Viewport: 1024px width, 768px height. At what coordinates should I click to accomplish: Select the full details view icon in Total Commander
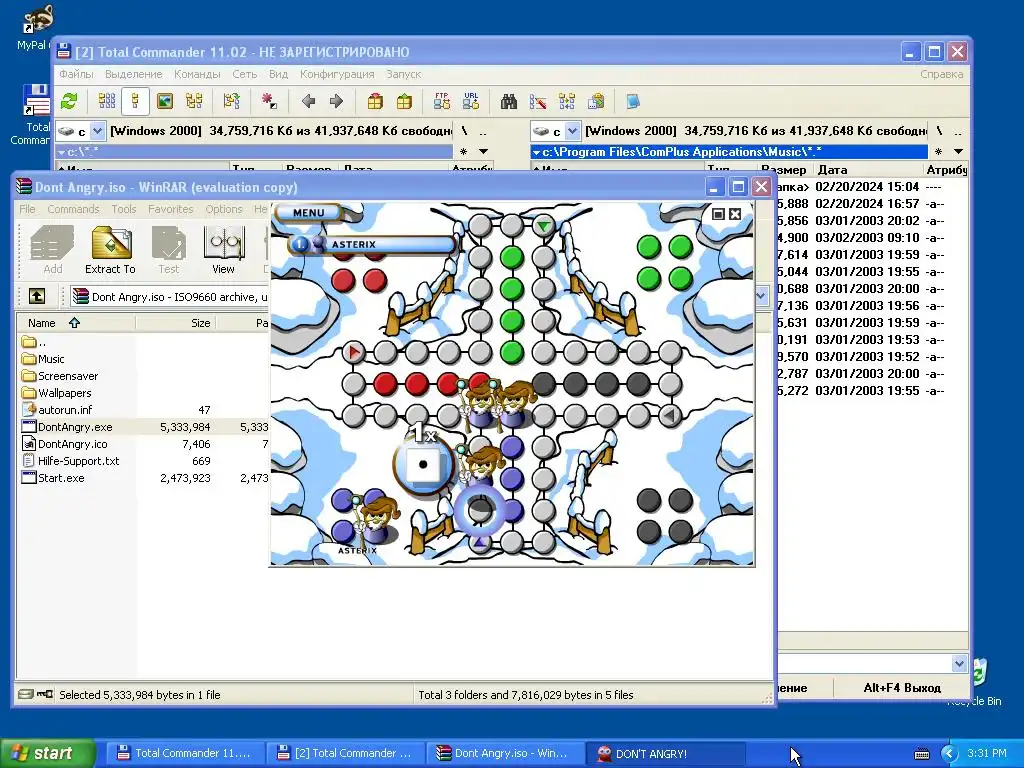point(135,101)
